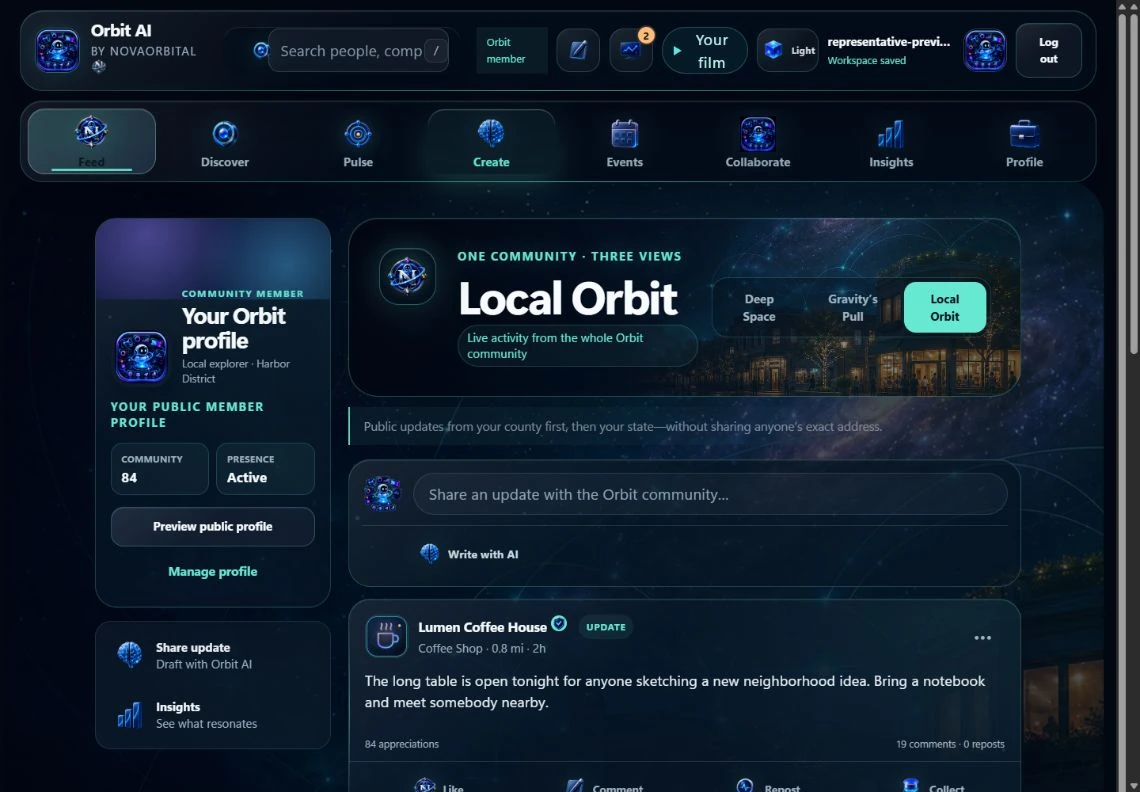Click the Your Orbit profile heading

click(x=233, y=328)
